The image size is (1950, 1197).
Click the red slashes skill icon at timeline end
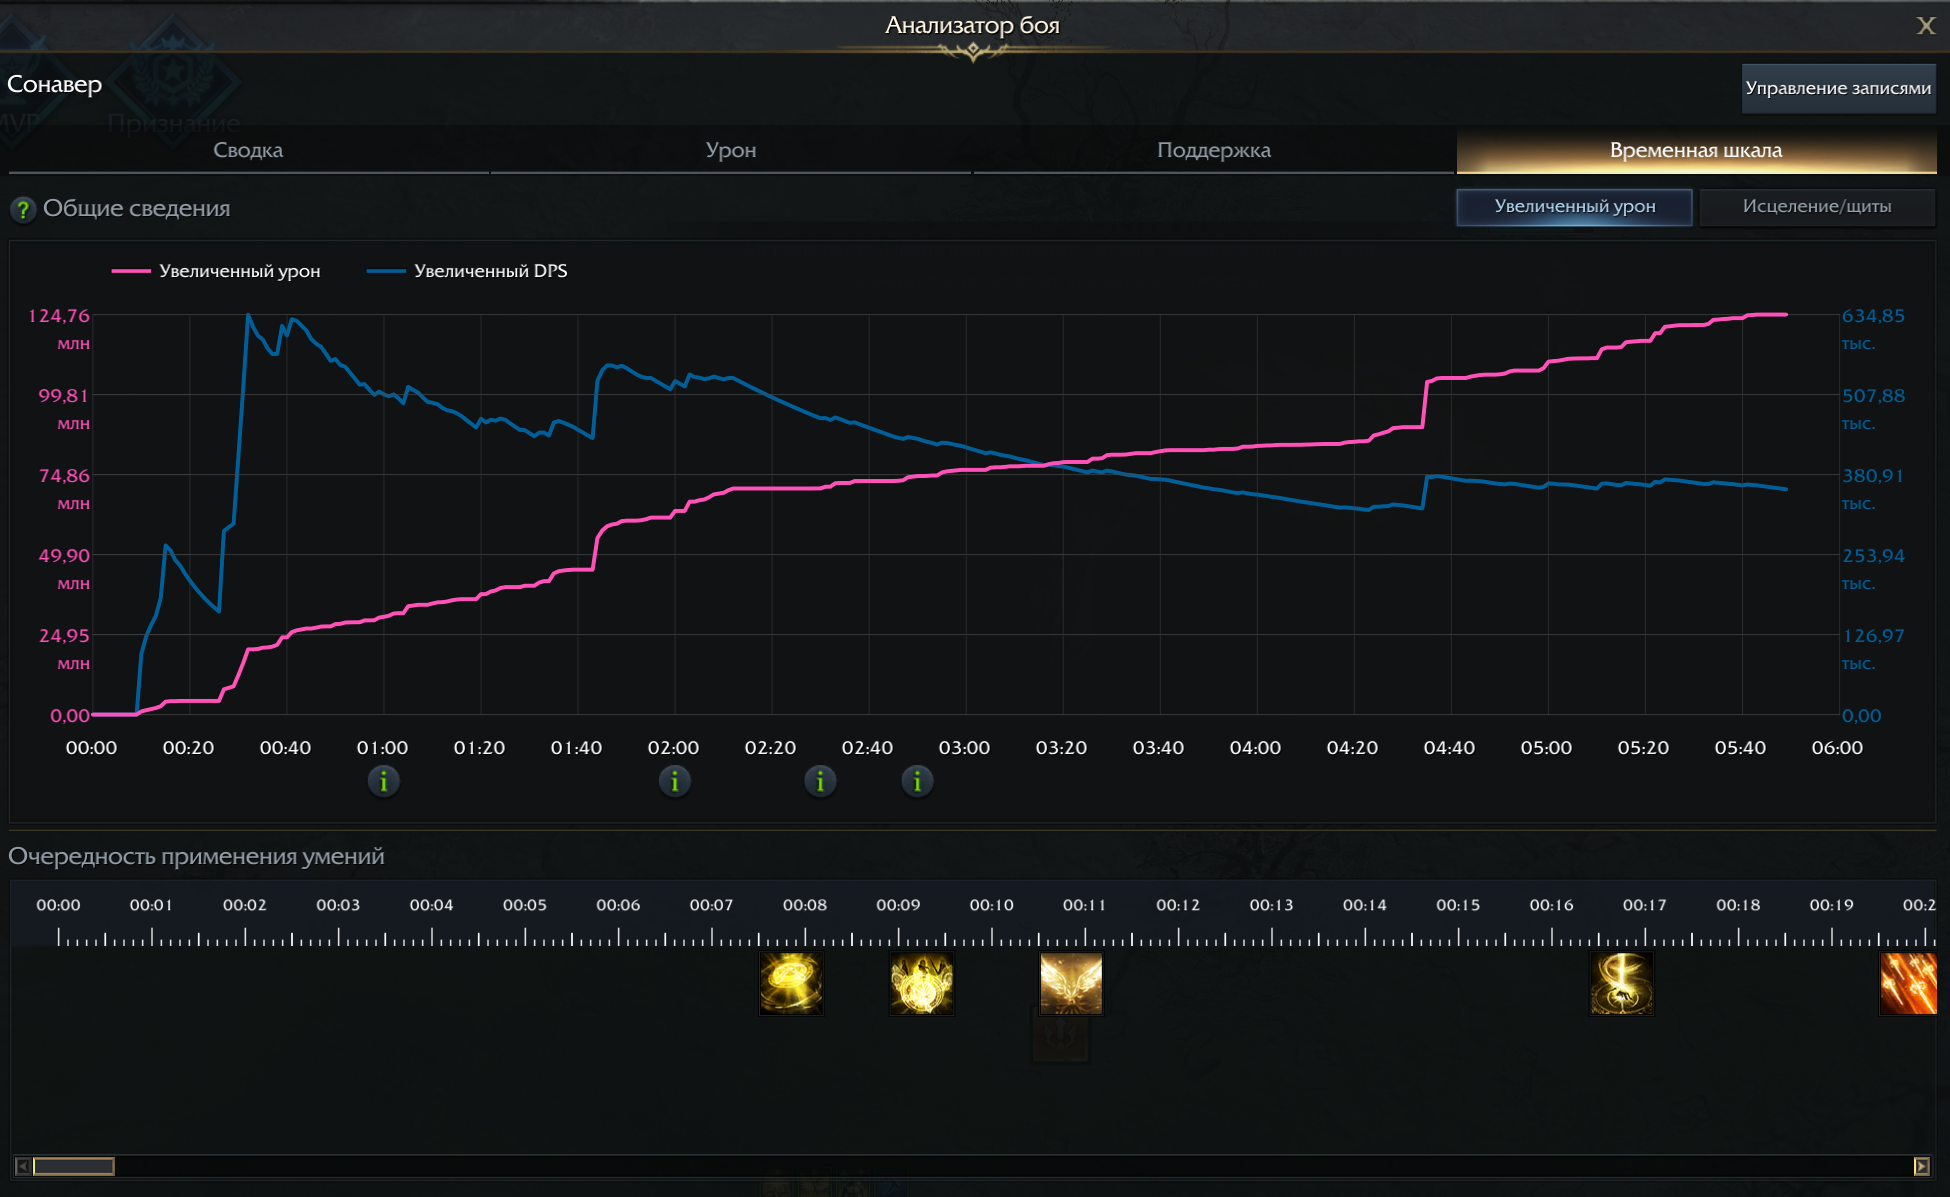click(x=1908, y=984)
